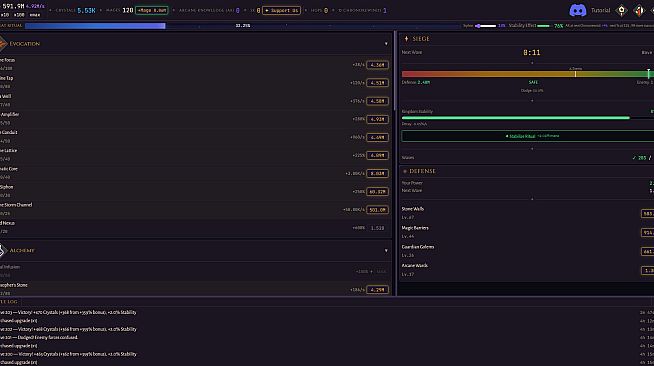Viewport: 654px width, 366px height.
Task: Select the x100 buy multiplier
Action: (19, 15)
